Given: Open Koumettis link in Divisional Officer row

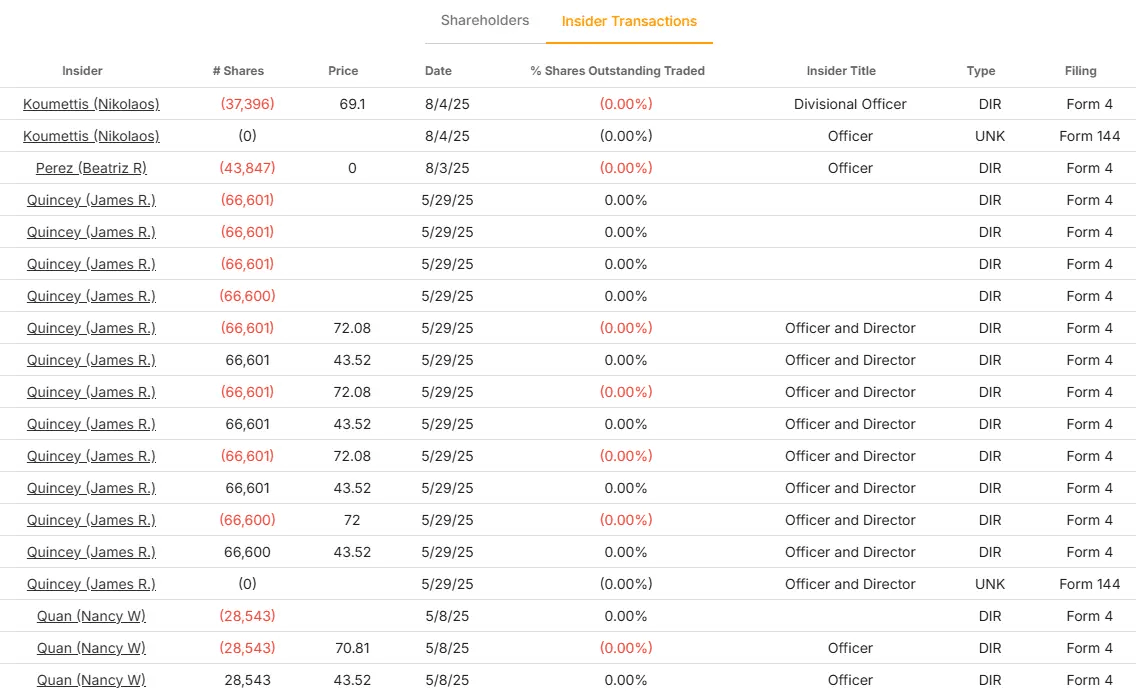Looking at the screenshot, I should tap(91, 104).
